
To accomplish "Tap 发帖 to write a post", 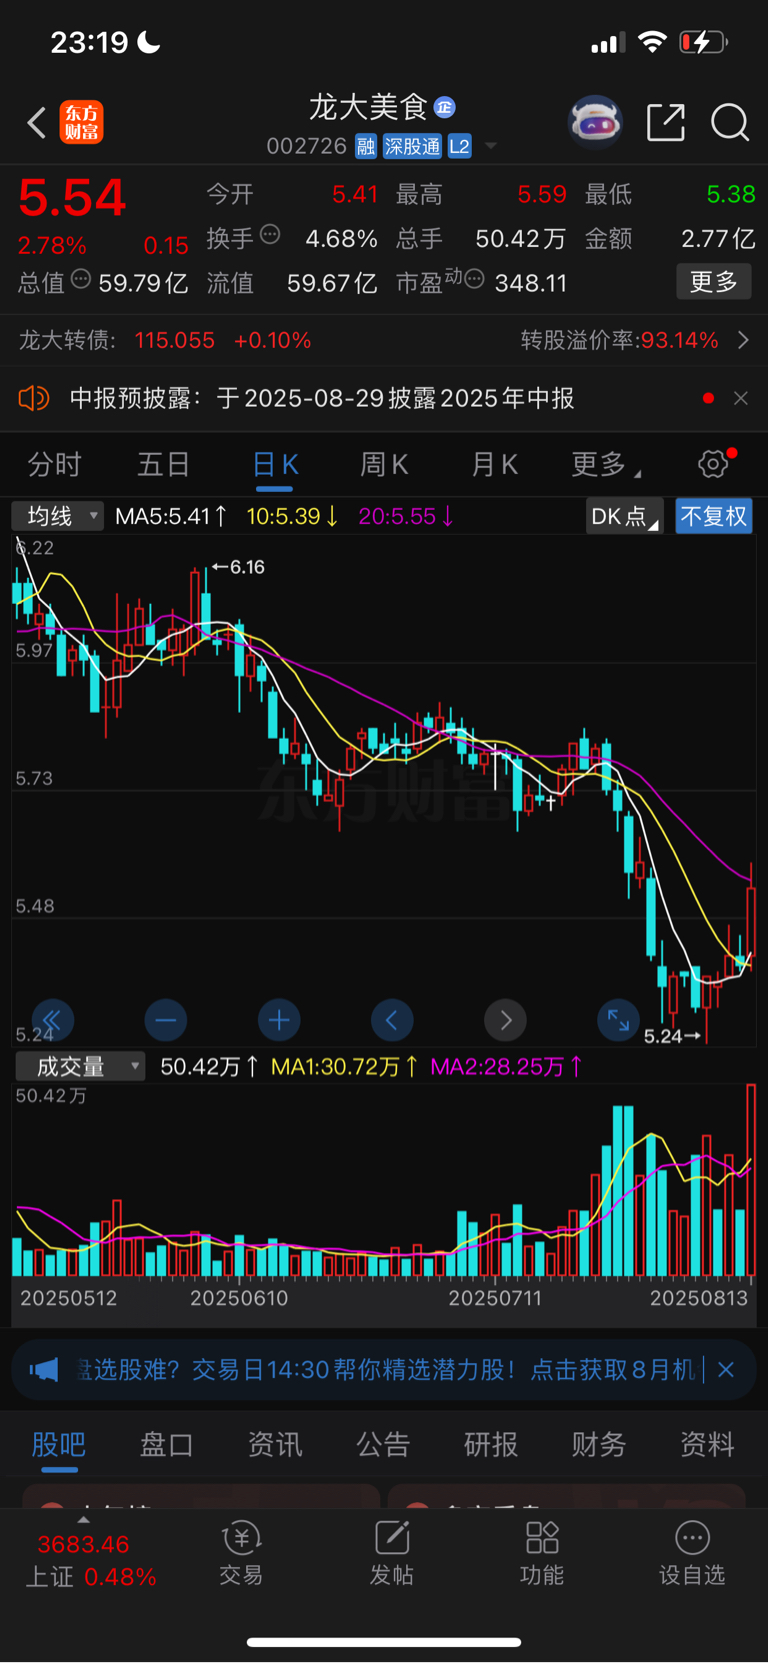I will (x=392, y=1555).
